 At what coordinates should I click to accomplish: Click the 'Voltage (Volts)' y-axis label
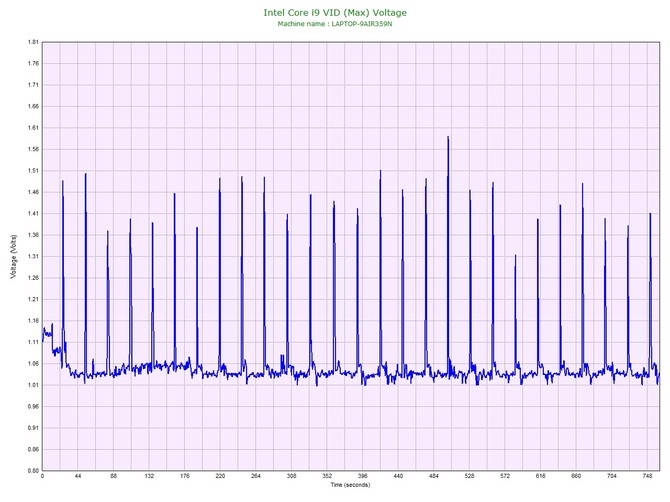click(x=14, y=256)
